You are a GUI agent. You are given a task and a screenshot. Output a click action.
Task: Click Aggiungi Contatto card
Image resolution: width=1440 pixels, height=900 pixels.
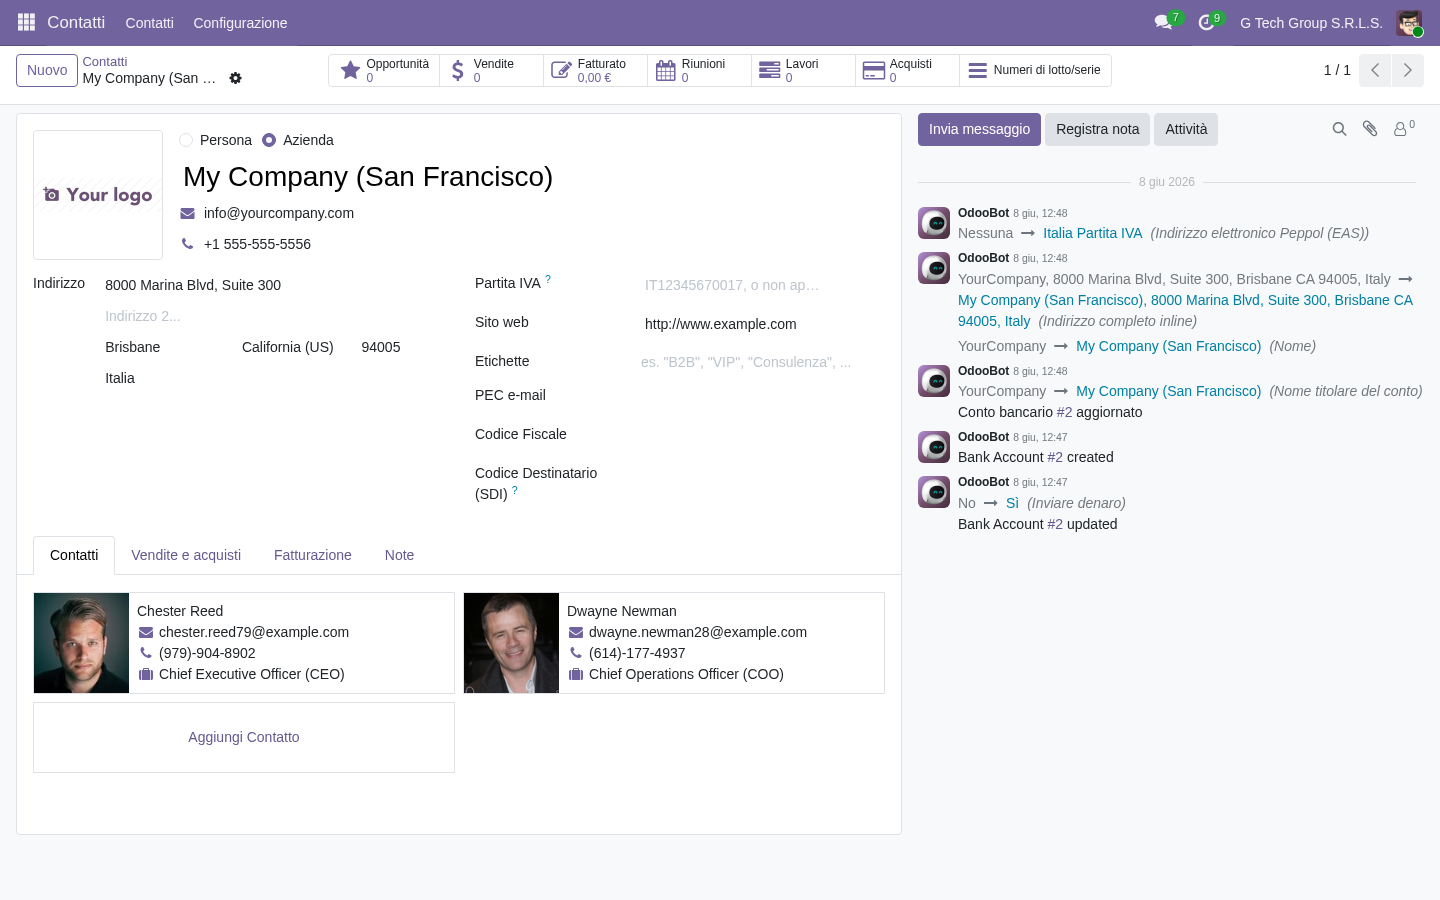[x=244, y=737]
